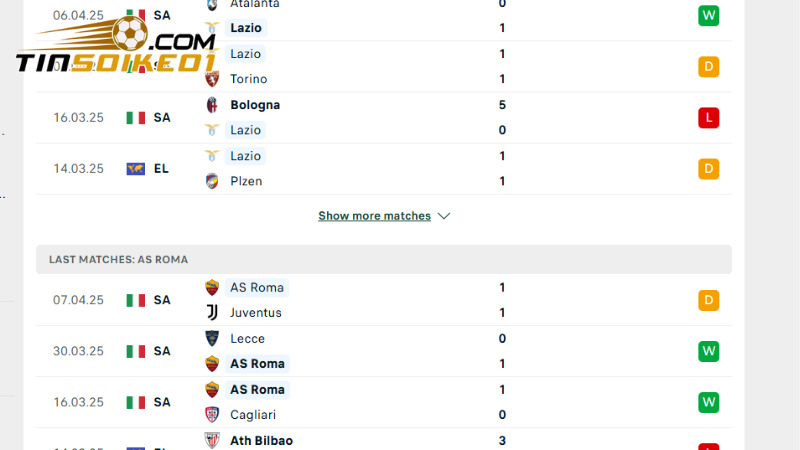Screen dimensions: 800x450
Task: Click the Juventus team crest icon
Action: click(x=212, y=313)
